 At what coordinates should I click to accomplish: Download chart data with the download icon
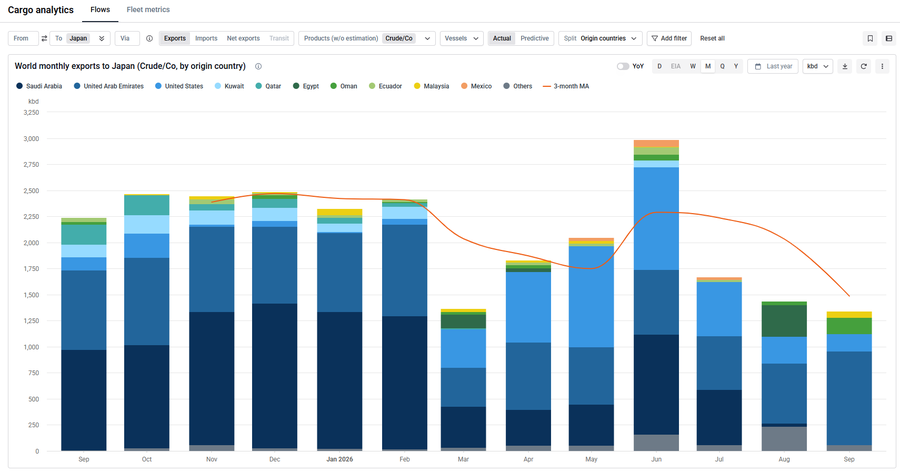845,67
